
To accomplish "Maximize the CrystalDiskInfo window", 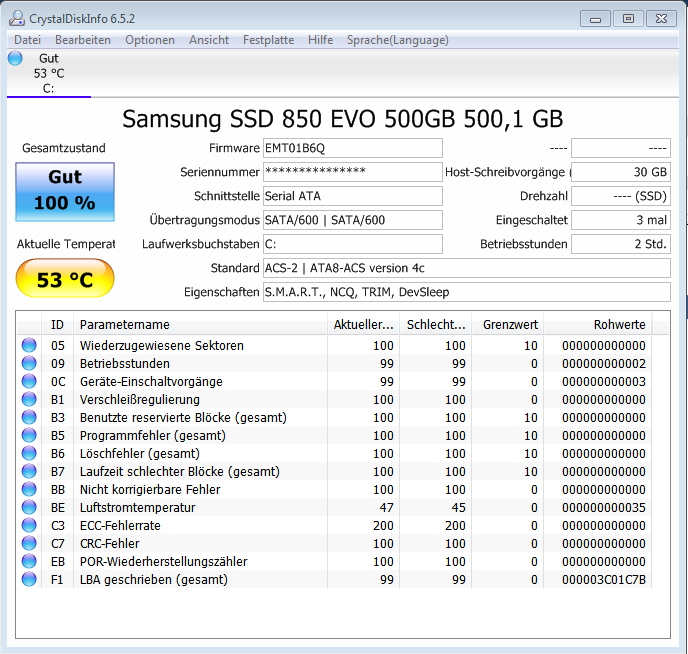I will coord(628,19).
